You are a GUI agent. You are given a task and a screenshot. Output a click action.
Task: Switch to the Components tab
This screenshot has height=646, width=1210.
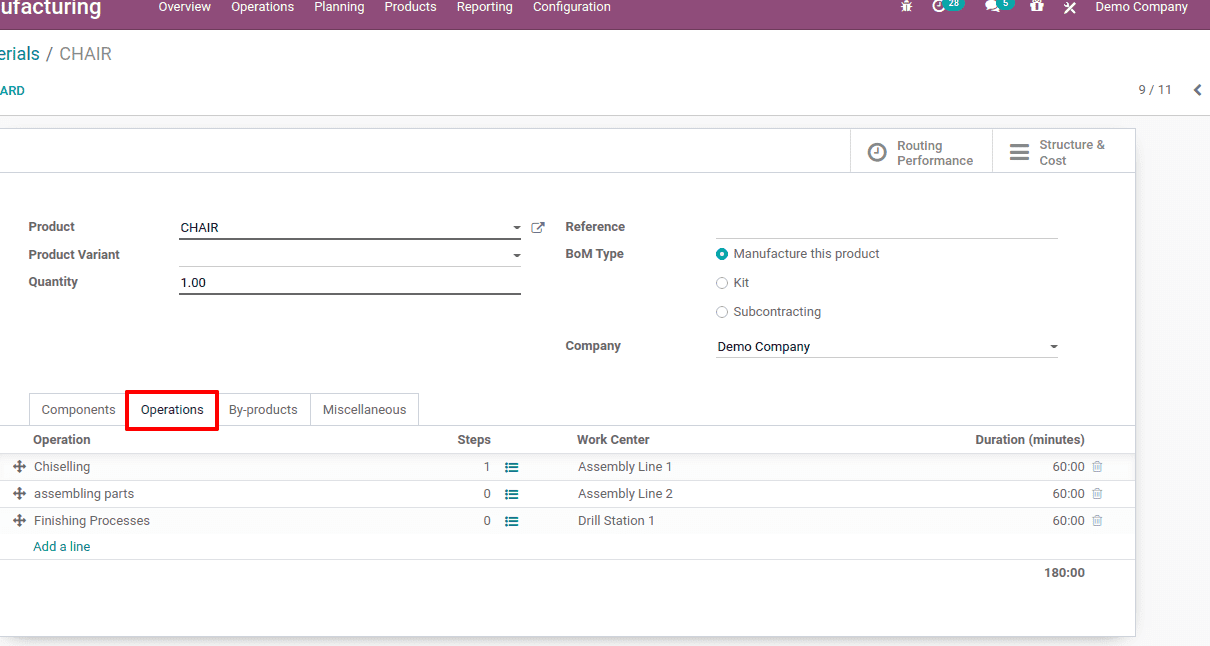[78, 409]
